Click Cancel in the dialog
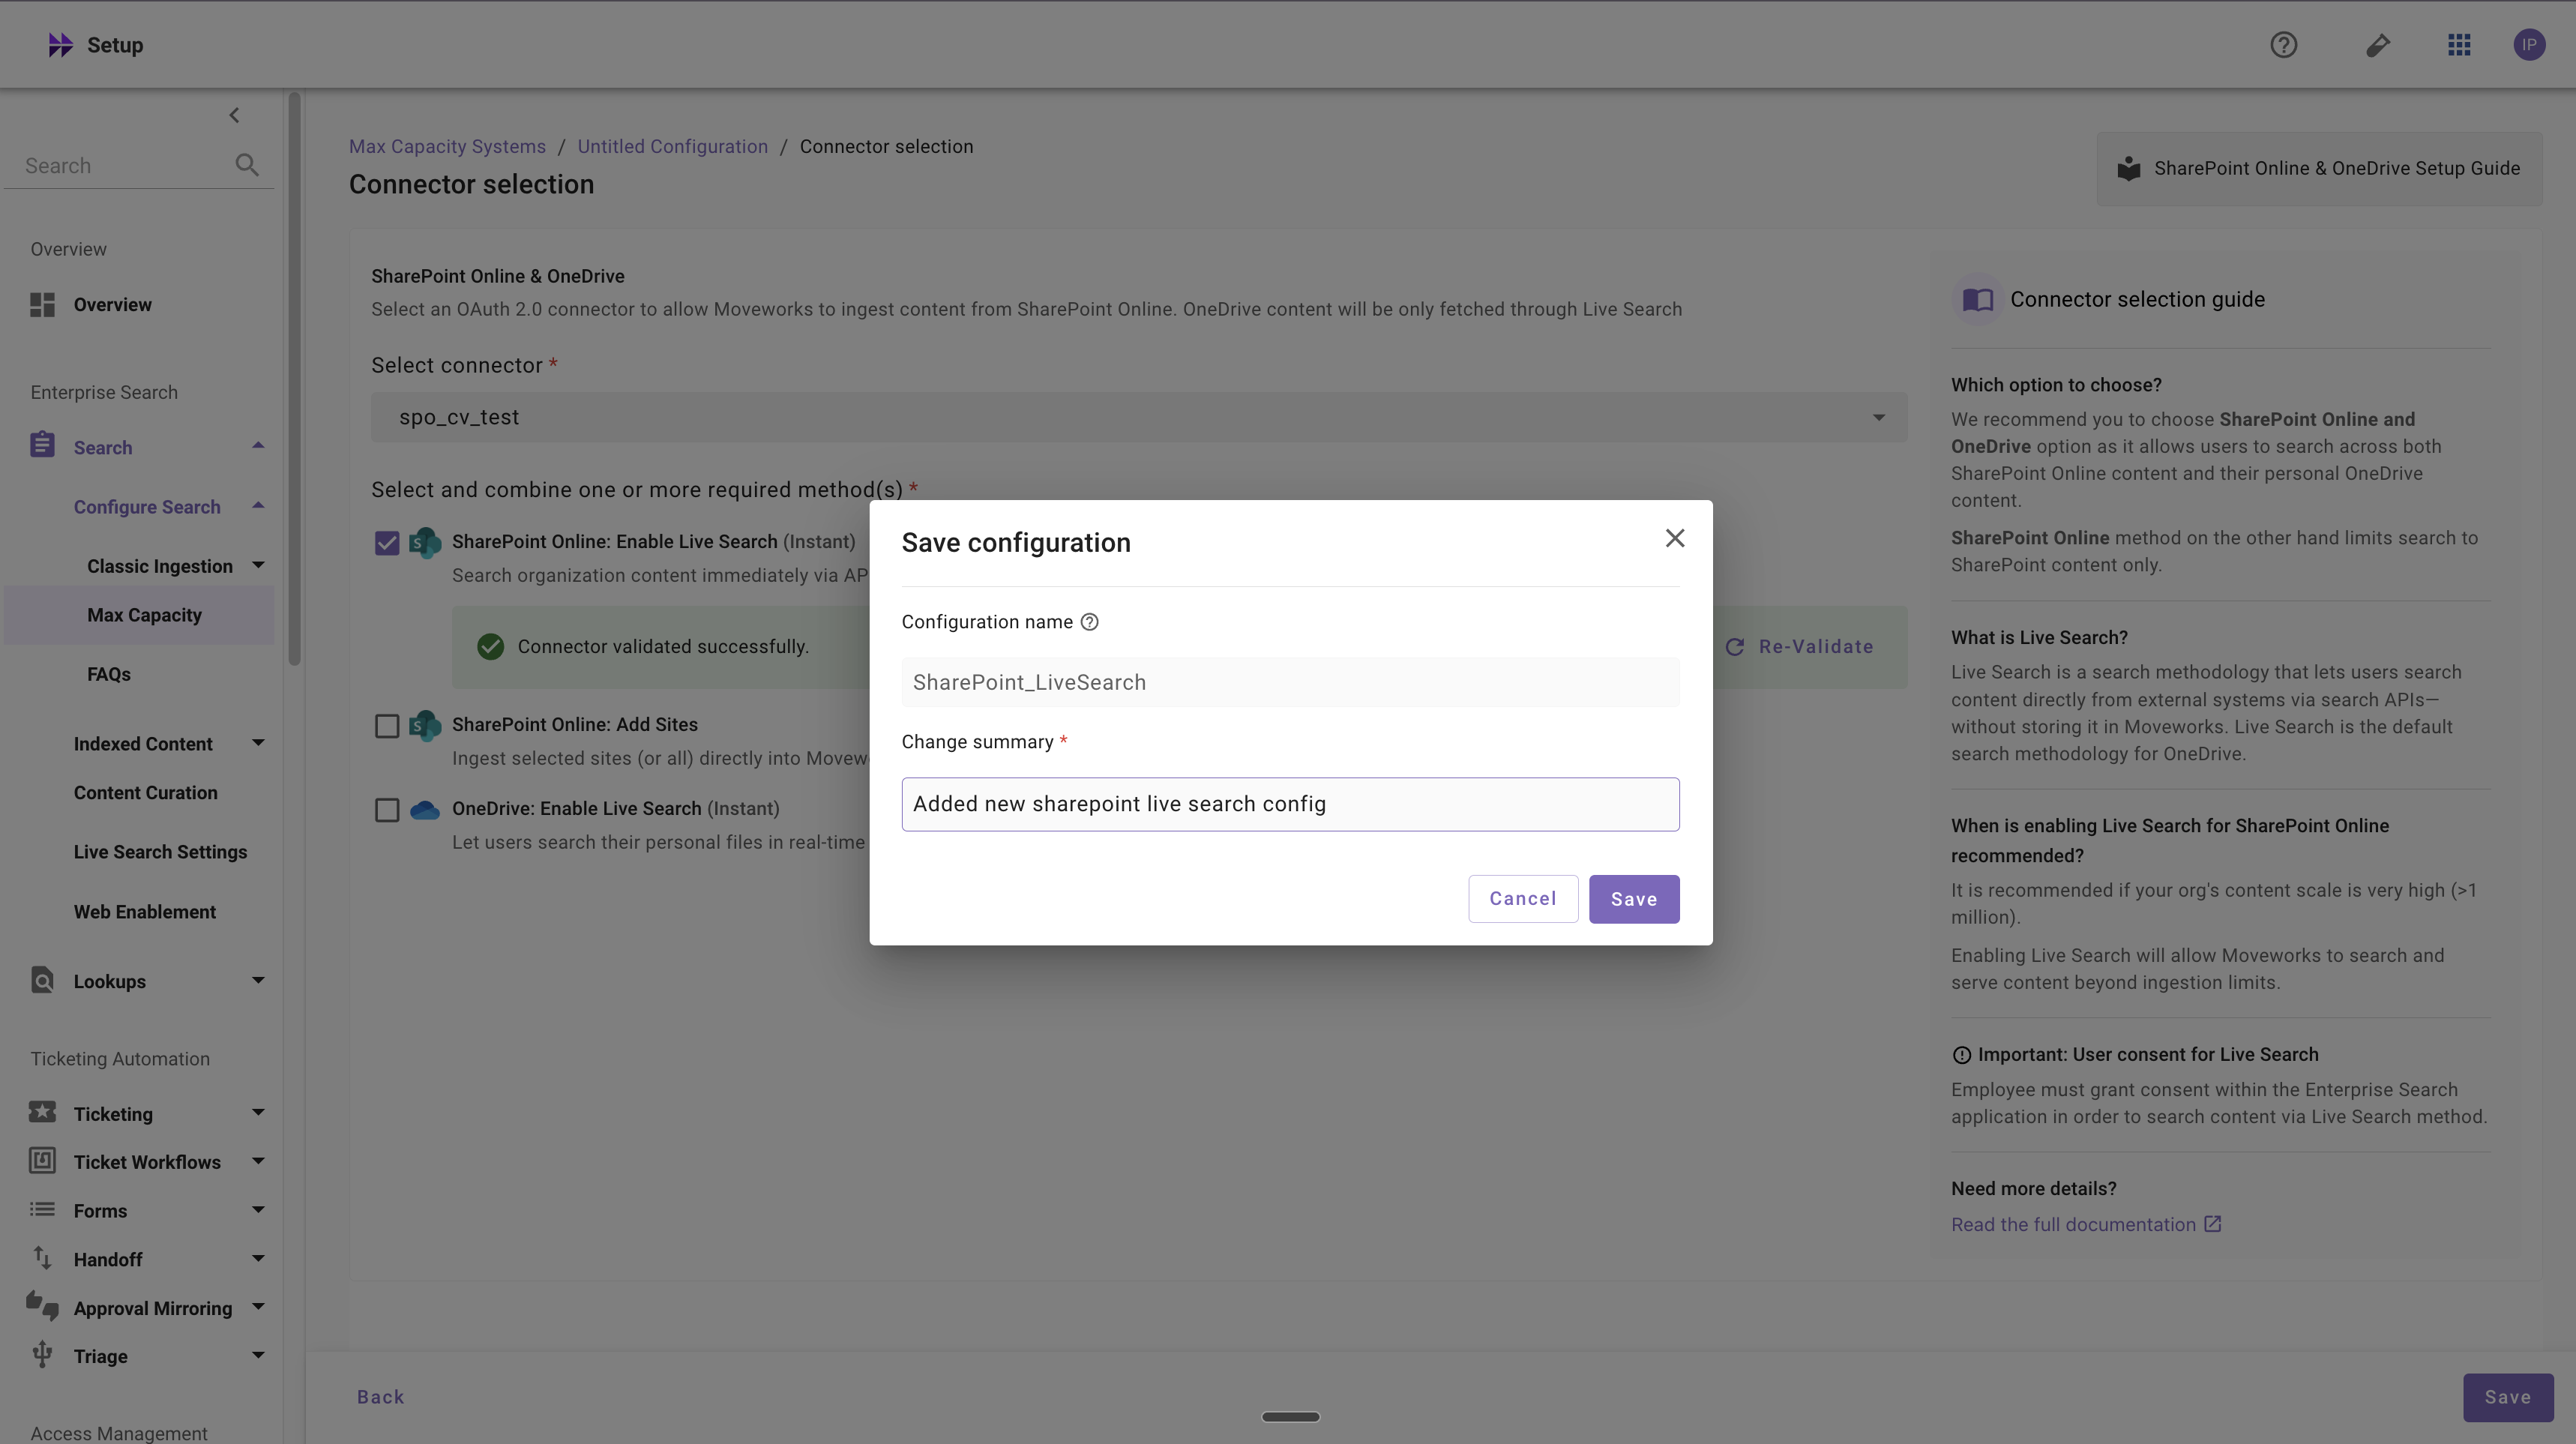The height and width of the screenshot is (1444, 2576). pyautogui.click(x=1523, y=899)
